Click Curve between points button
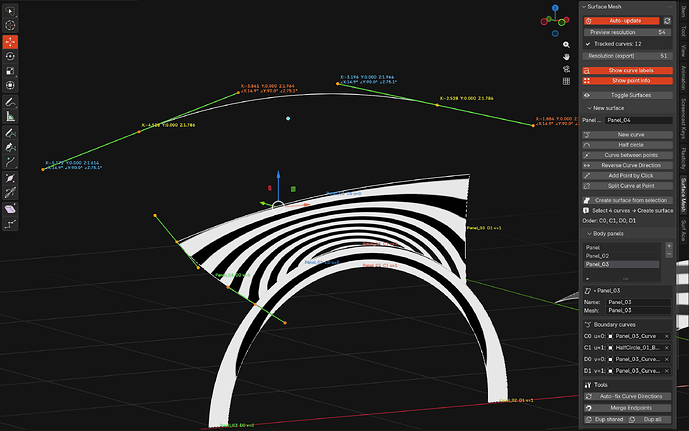The height and width of the screenshot is (431, 689). click(x=627, y=155)
